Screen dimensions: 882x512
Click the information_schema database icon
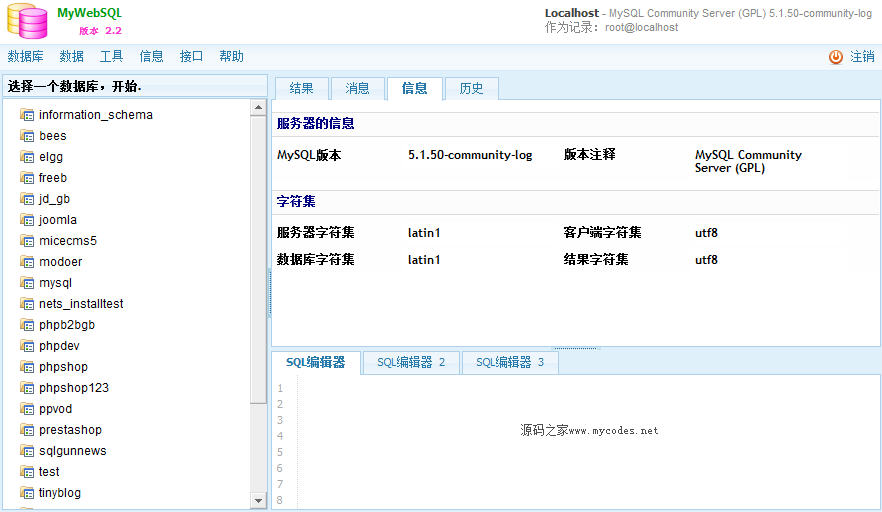click(x=27, y=115)
